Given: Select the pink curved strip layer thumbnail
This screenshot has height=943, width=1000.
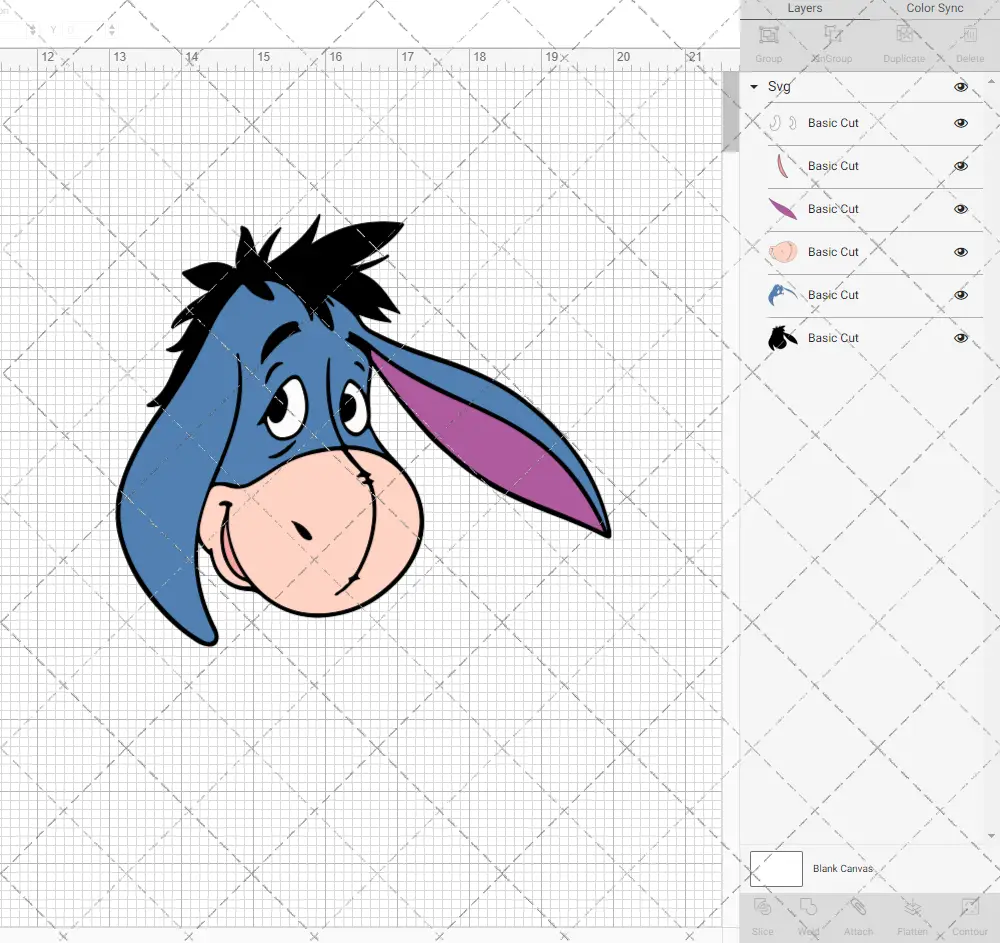Looking at the screenshot, I should (x=783, y=166).
